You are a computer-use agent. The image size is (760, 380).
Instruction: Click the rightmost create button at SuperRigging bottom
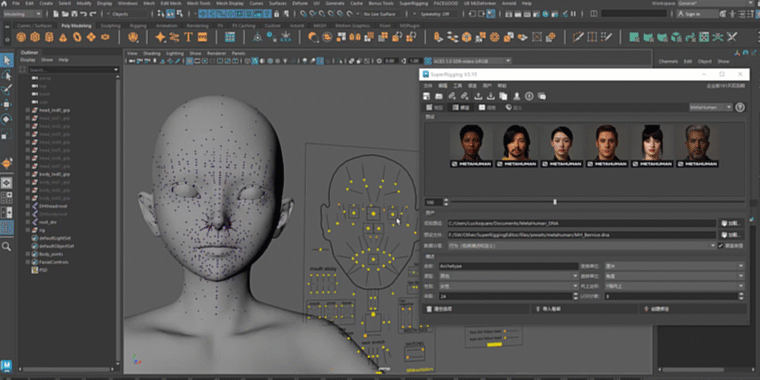693,308
